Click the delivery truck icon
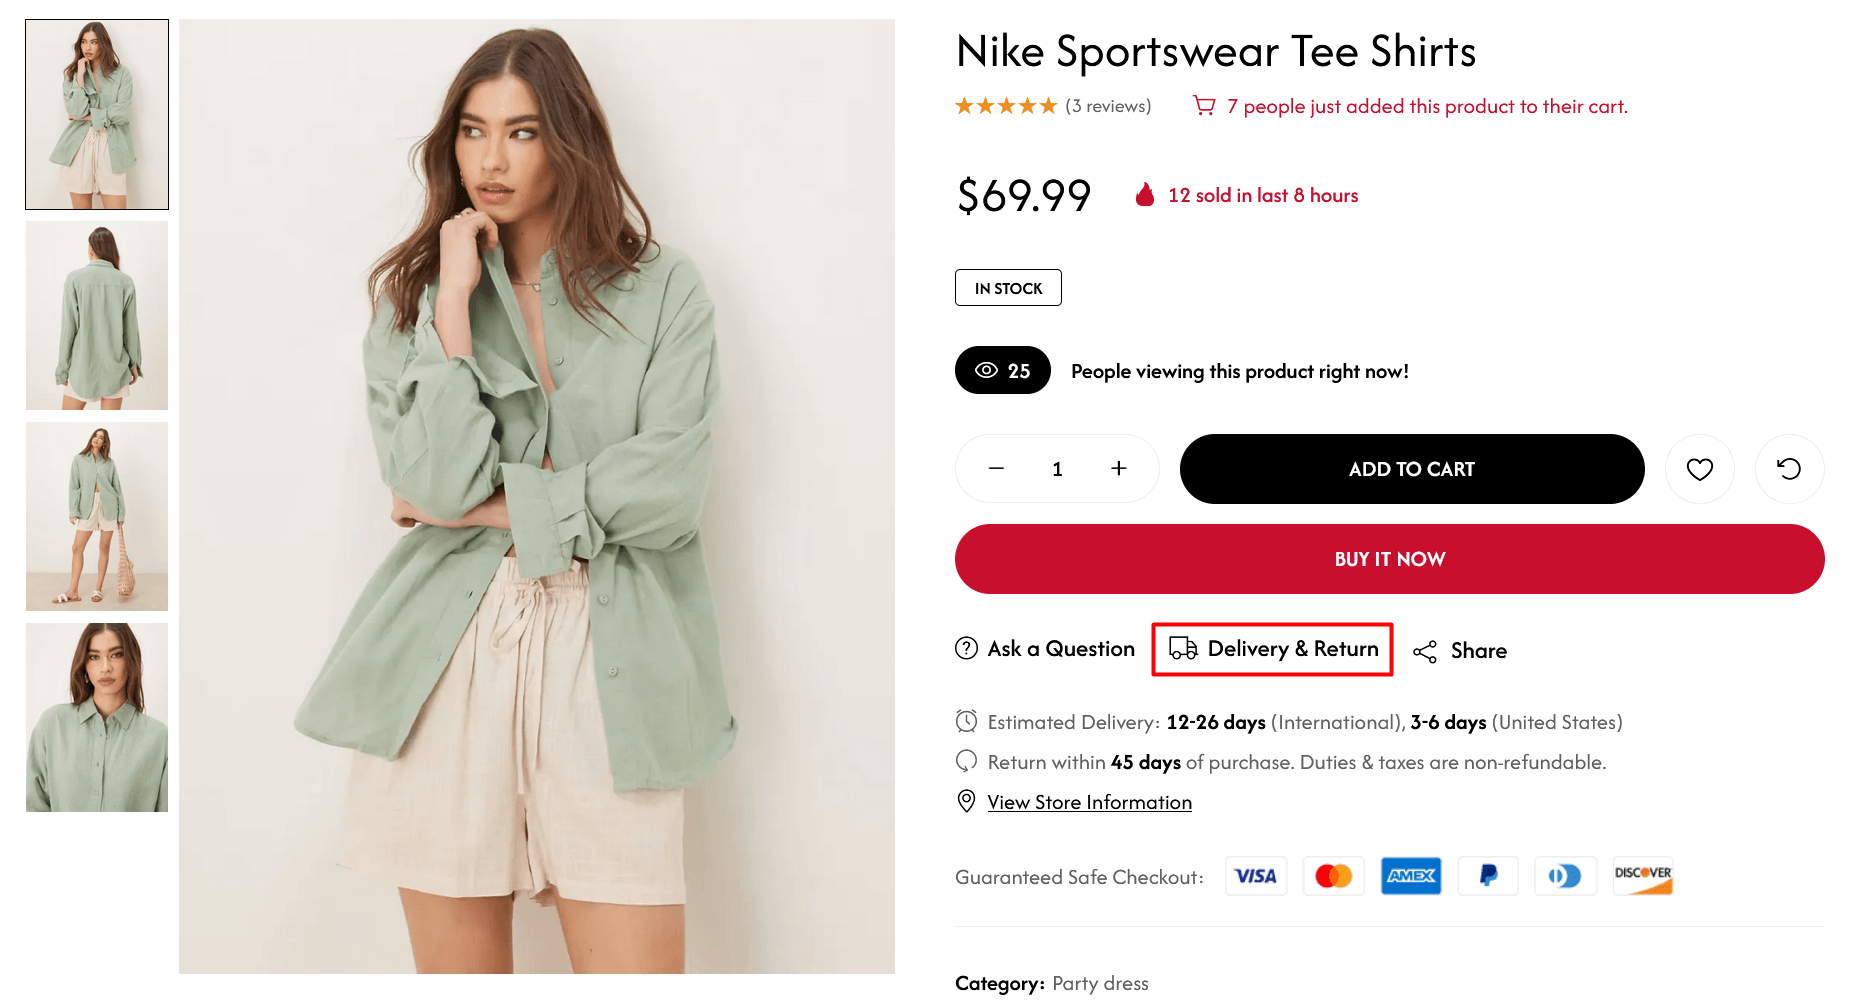Viewport: 1873px width, 1007px height. tap(1183, 649)
